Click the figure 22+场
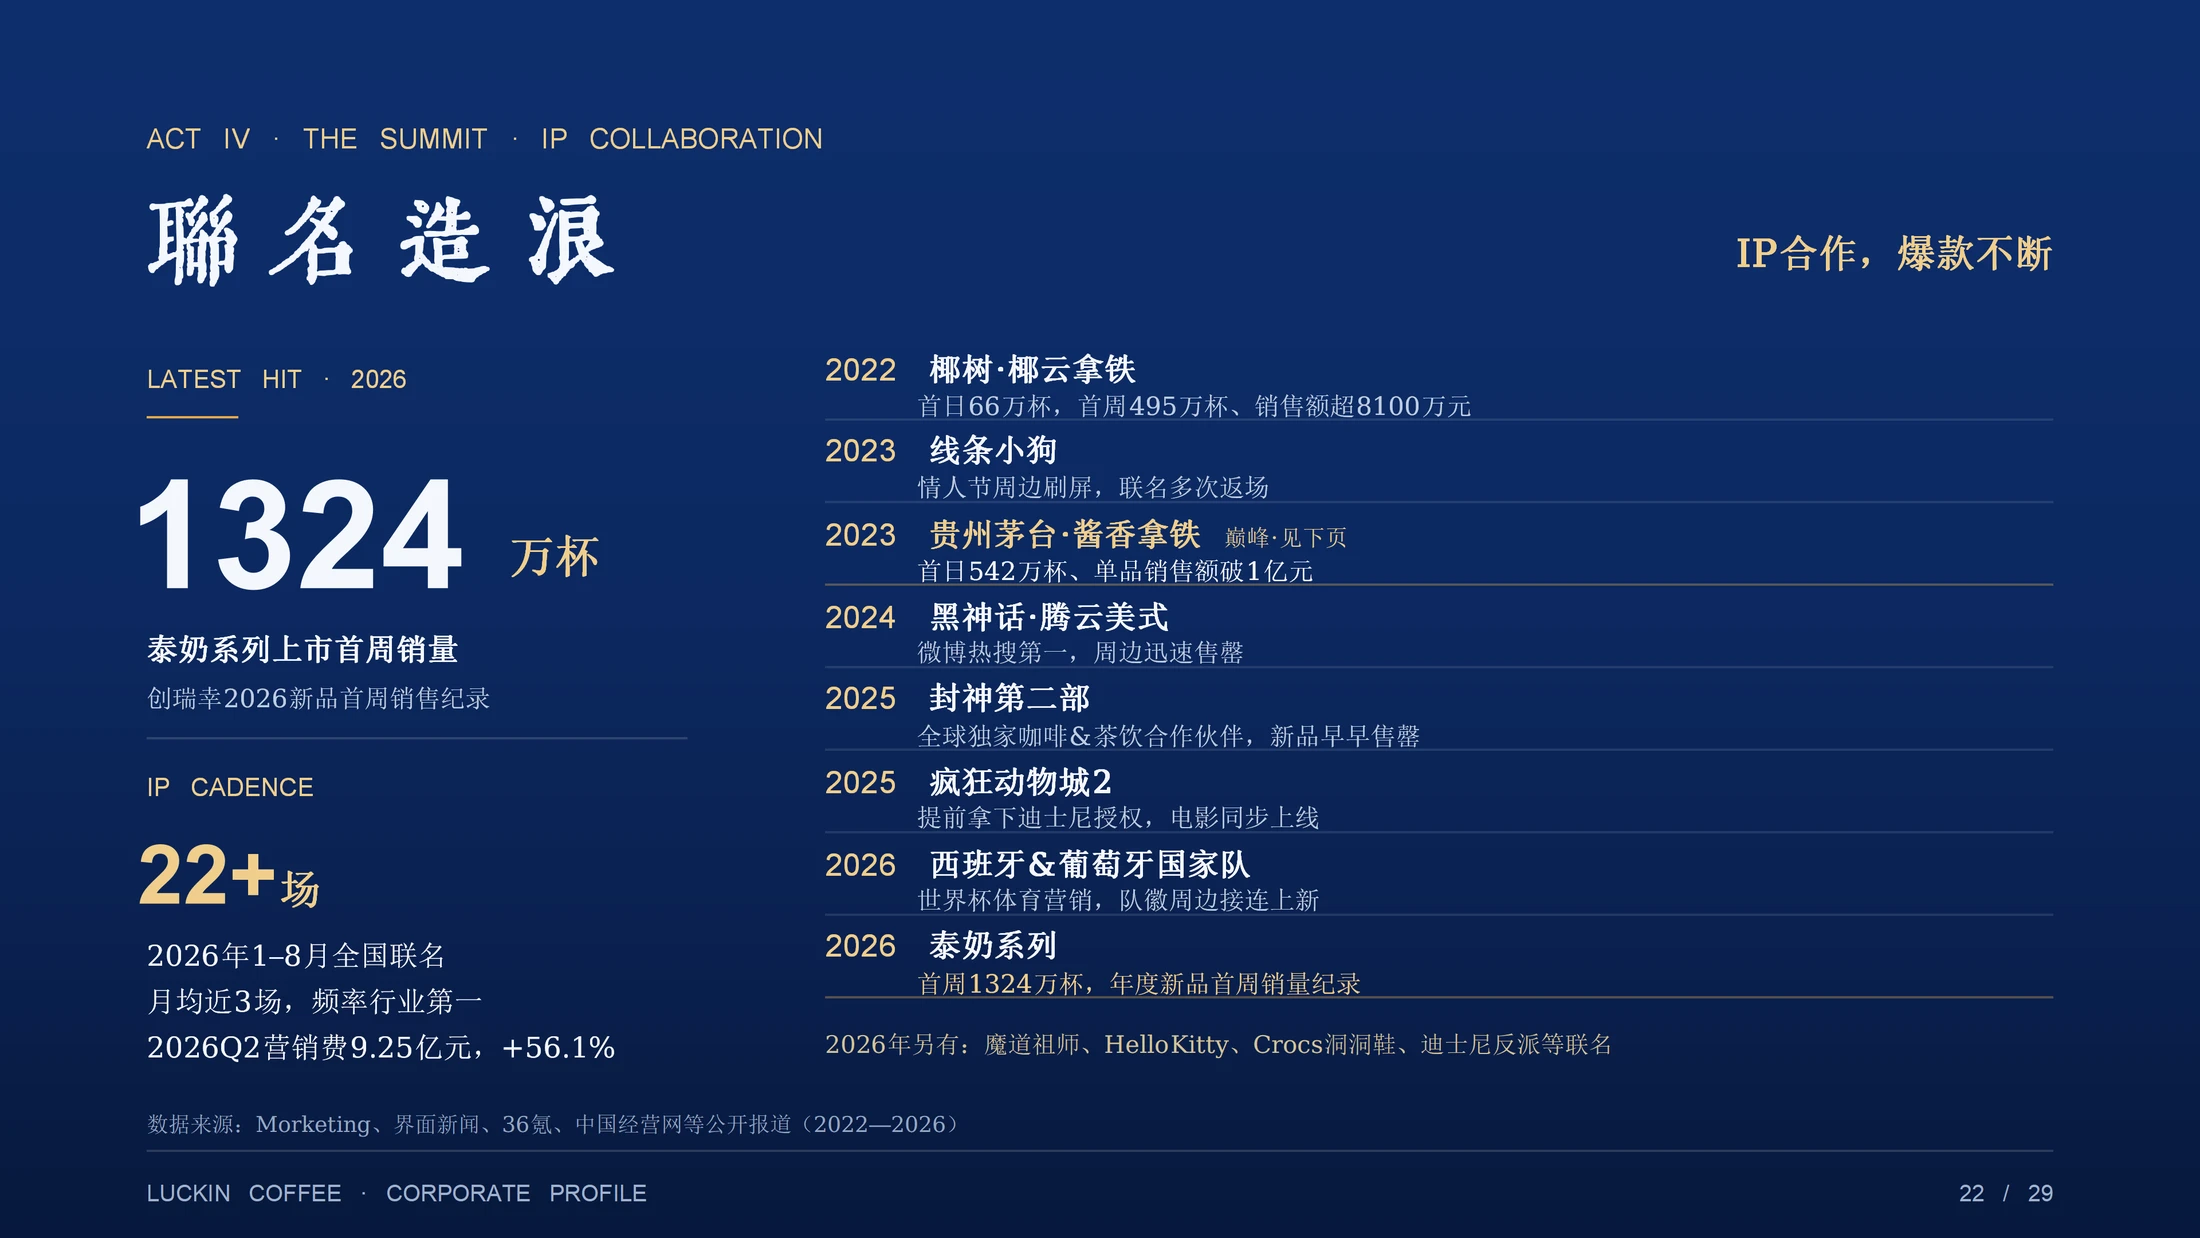 [x=229, y=876]
